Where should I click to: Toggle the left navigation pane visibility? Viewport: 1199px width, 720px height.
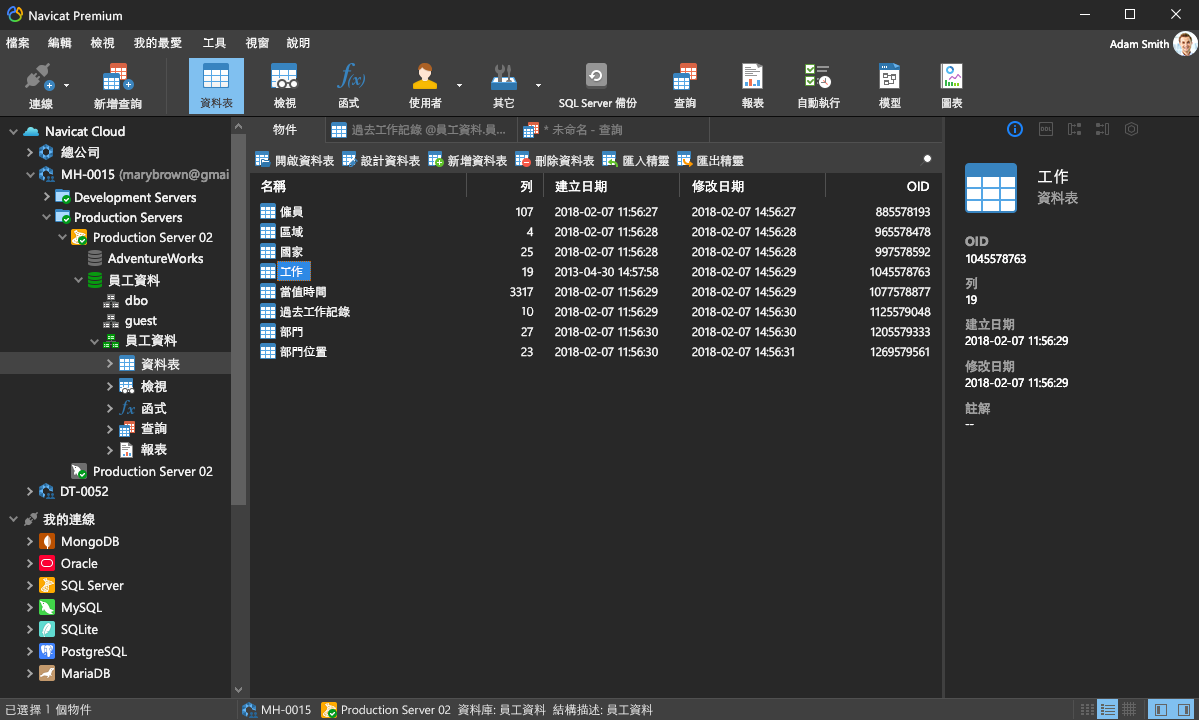pos(1160,710)
